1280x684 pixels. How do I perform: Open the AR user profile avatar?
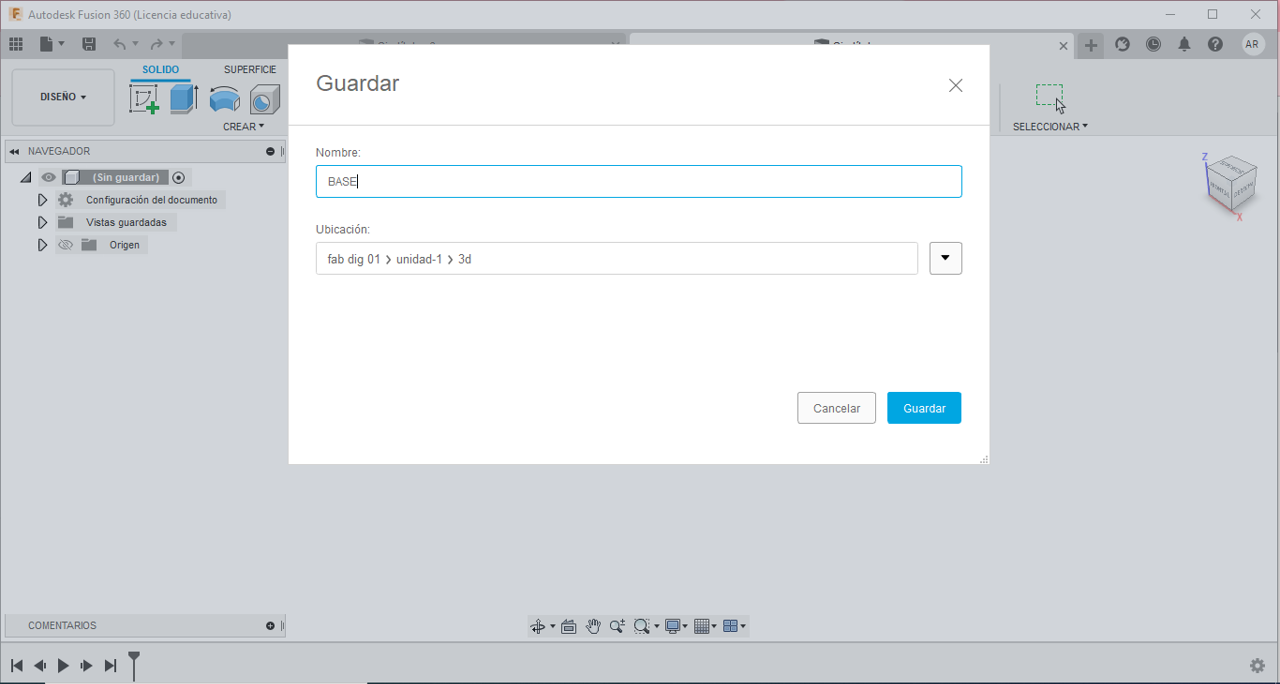click(x=1252, y=44)
